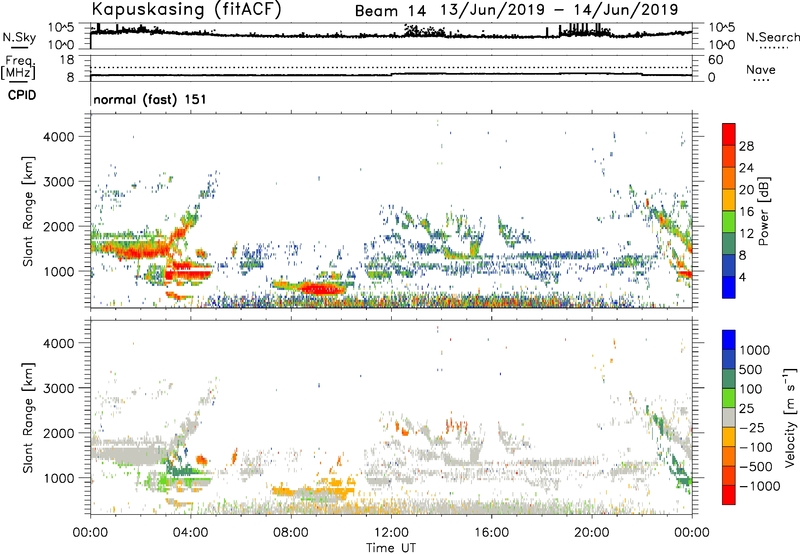800x554 pixels.
Task: Click the '20:00' time axis tick label
Action: (592, 533)
